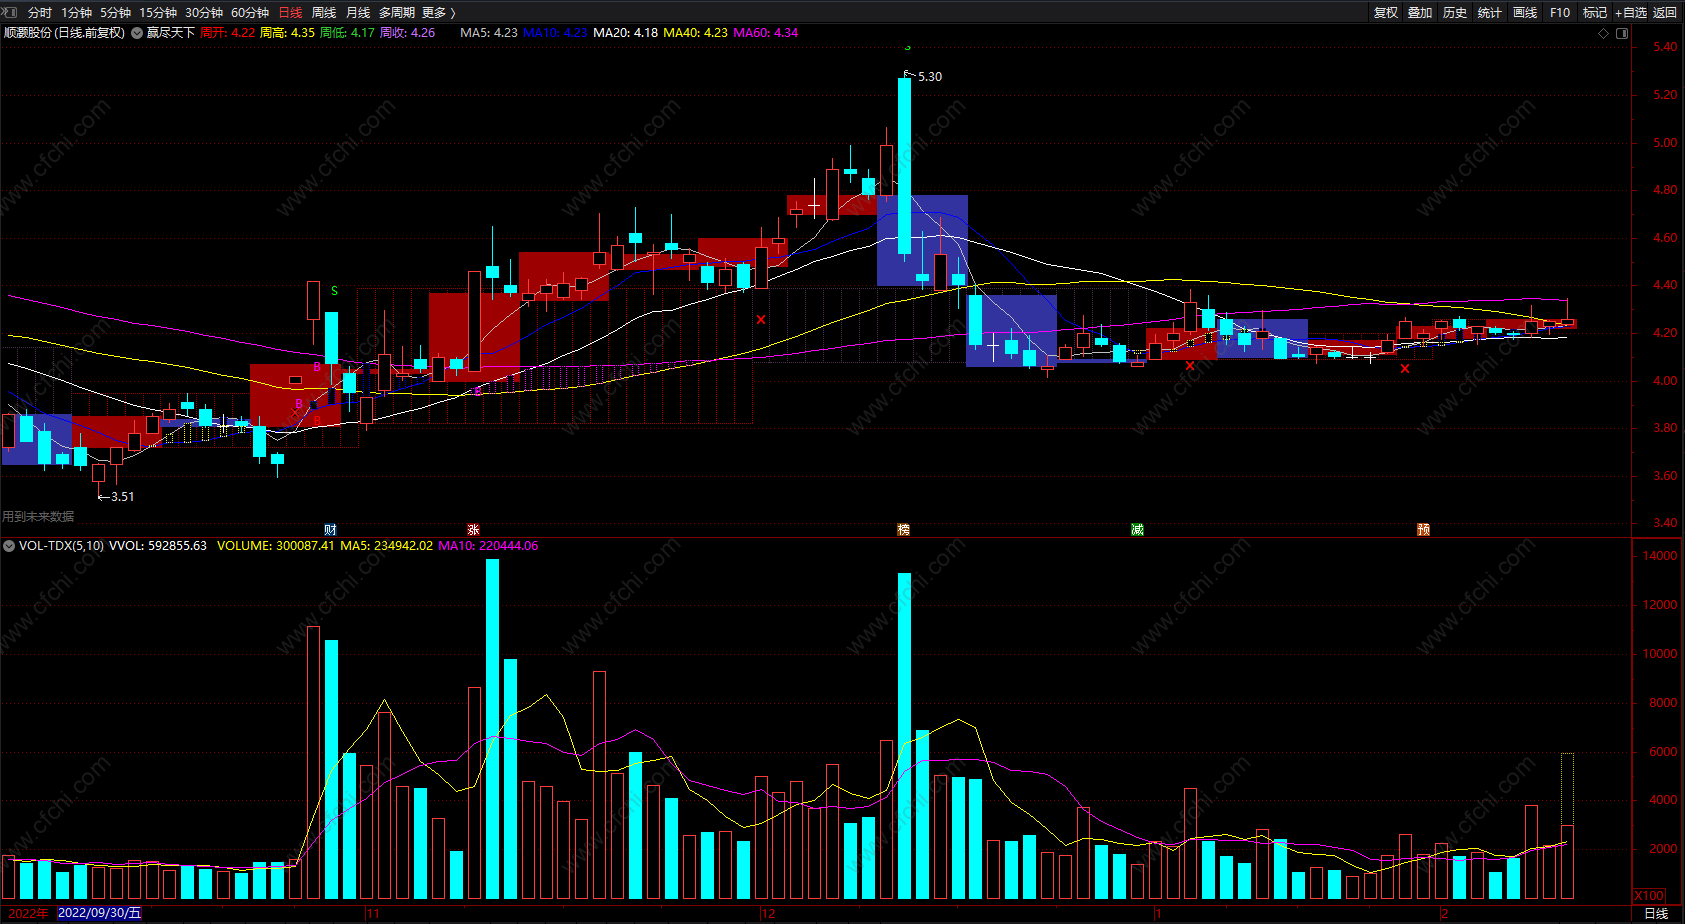Click the MA10: 4.23 price label
Image resolution: width=1685 pixels, height=924 pixels.
tap(555, 33)
